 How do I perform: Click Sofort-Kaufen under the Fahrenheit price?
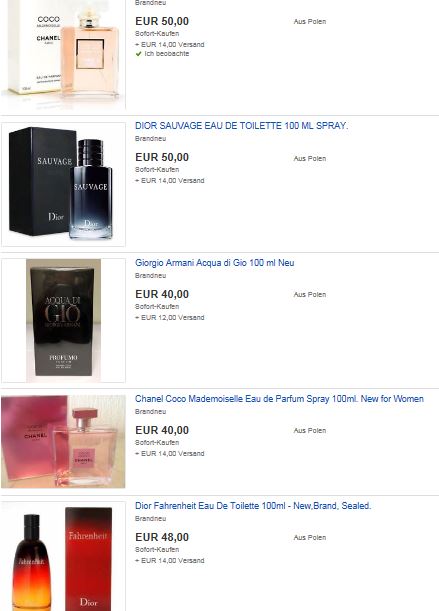pos(157,549)
